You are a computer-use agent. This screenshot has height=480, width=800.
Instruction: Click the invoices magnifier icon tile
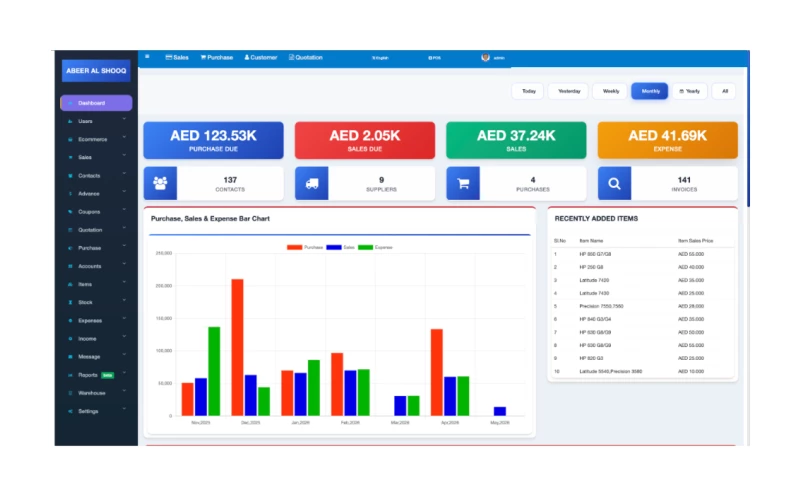614,183
